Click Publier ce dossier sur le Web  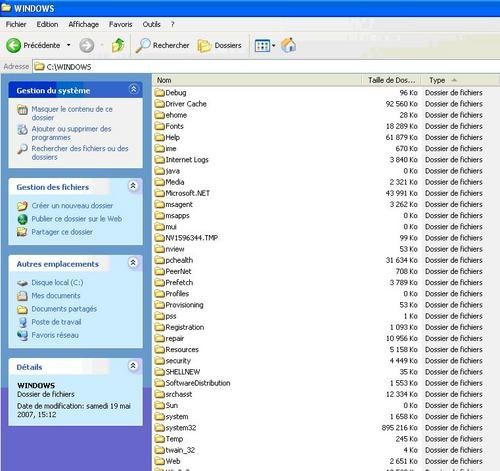tap(77, 219)
